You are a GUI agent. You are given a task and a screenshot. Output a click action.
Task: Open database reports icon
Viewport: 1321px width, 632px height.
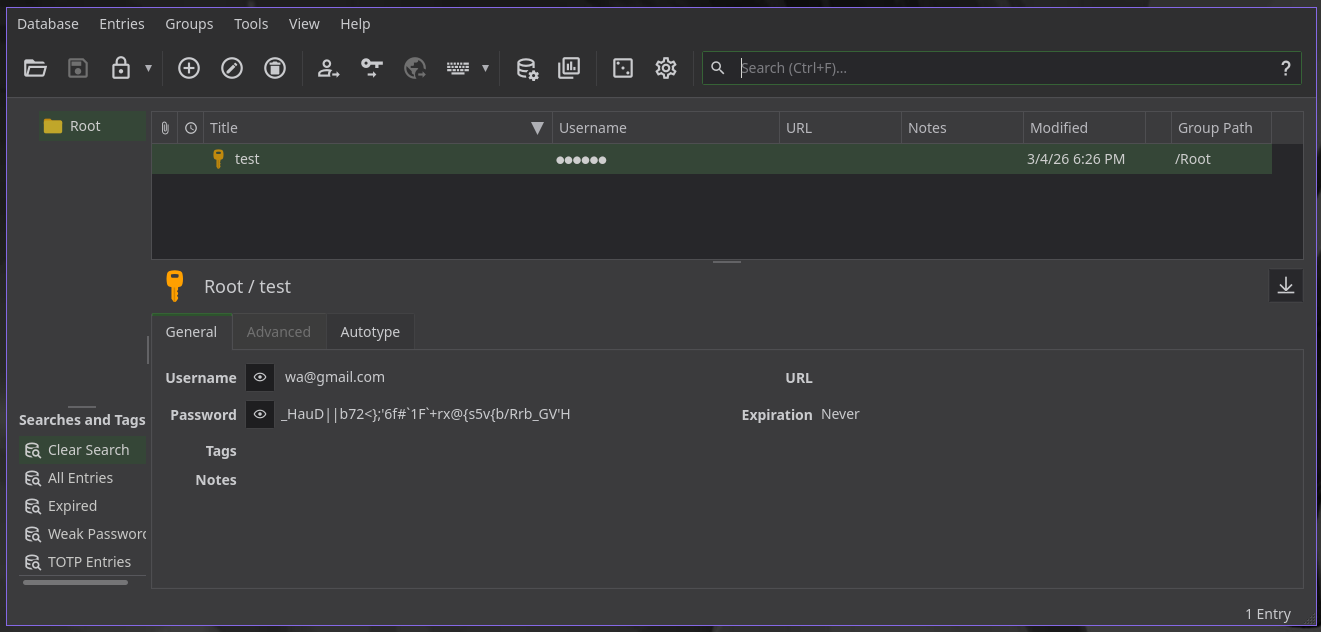[569, 68]
